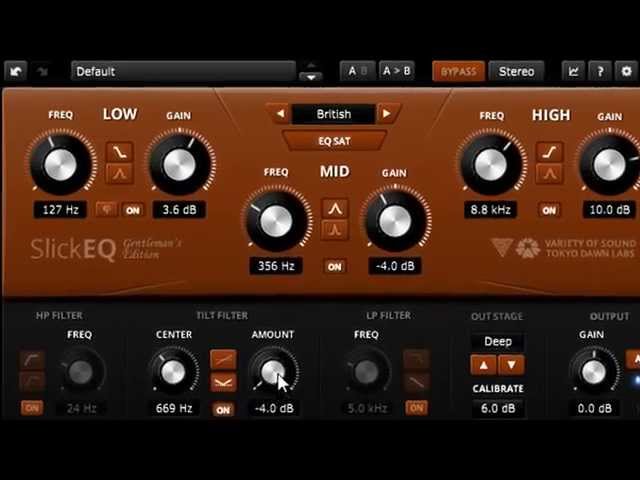Click the redo arrow button
The image size is (640, 480).
point(42,71)
